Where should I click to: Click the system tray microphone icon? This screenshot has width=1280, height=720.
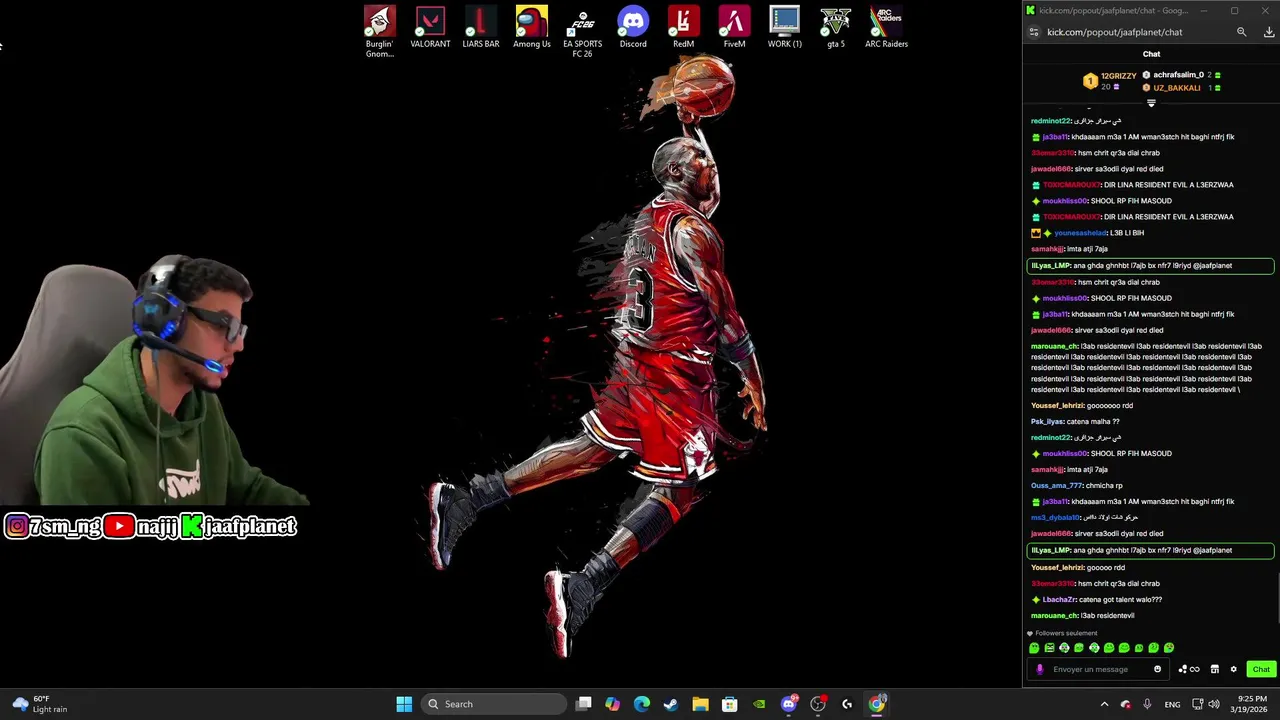[x=1147, y=704]
